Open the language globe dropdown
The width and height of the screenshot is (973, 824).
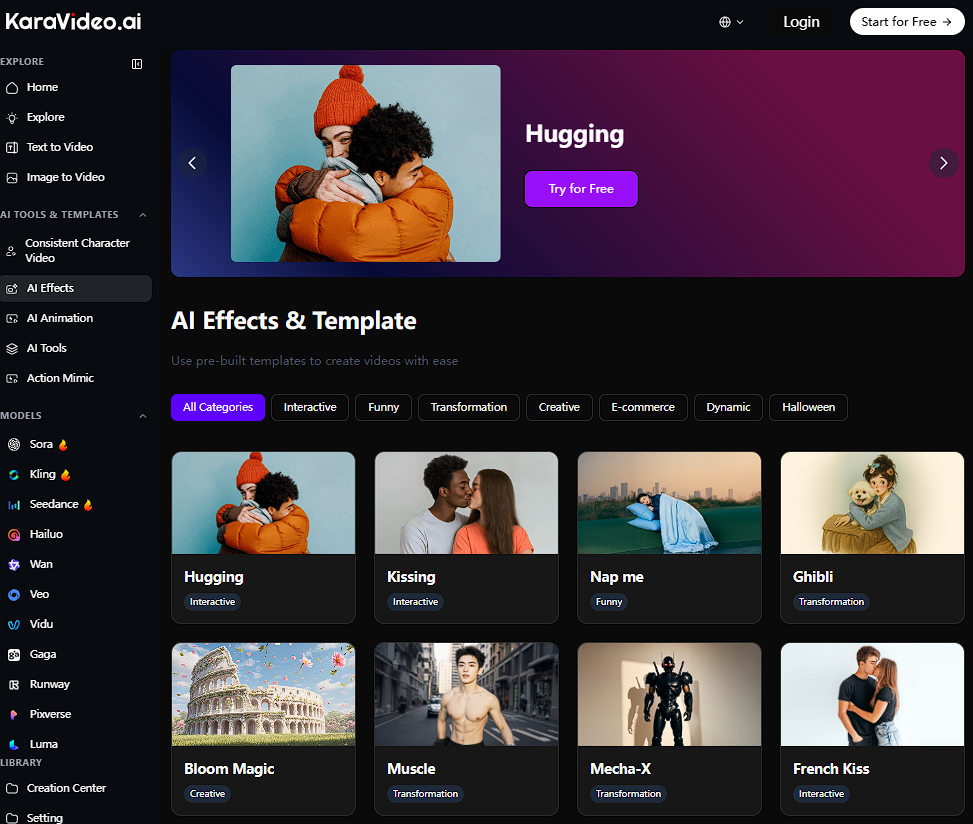tap(731, 22)
